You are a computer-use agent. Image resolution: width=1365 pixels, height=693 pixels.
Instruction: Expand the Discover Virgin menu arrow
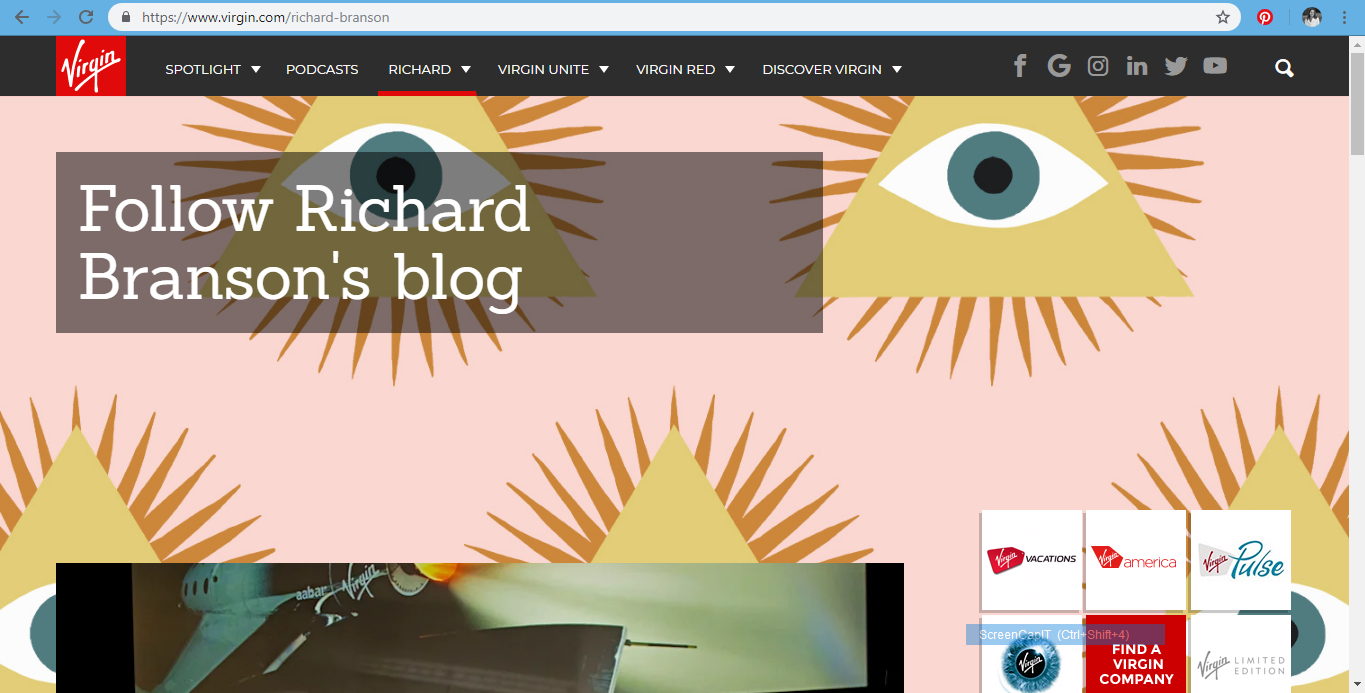pyautogui.click(x=897, y=69)
